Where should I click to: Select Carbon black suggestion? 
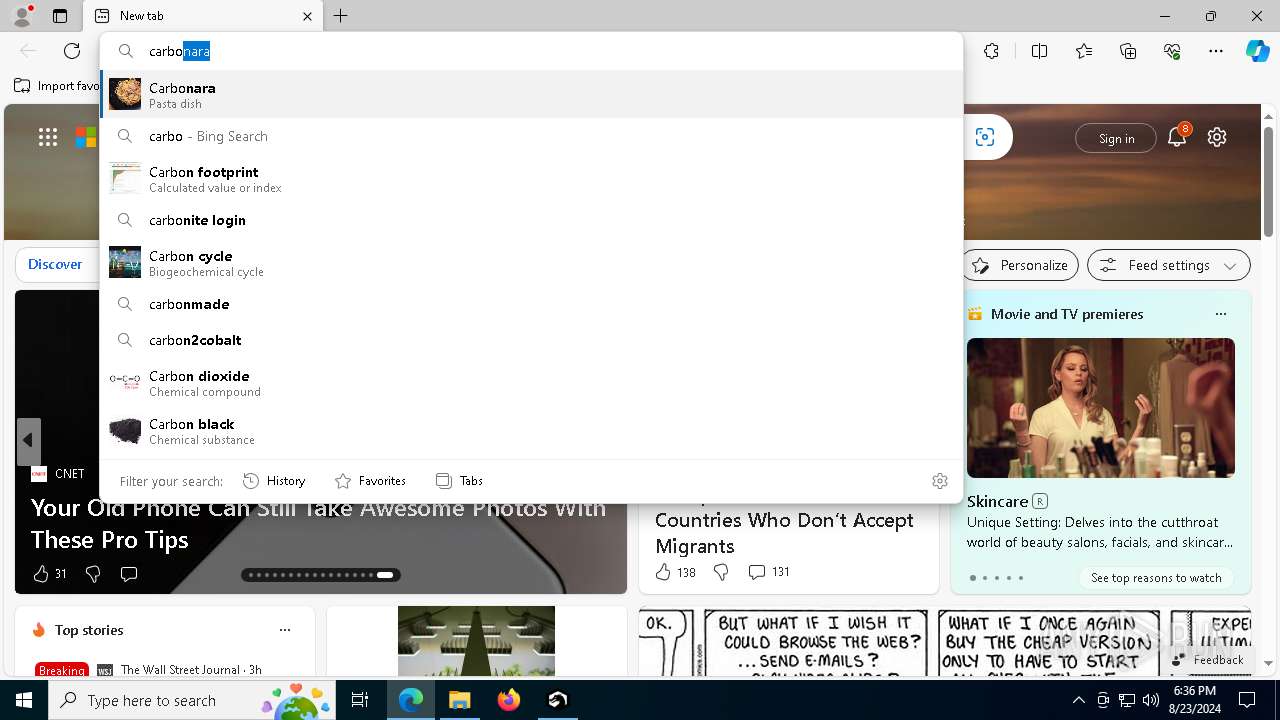[531, 431]
